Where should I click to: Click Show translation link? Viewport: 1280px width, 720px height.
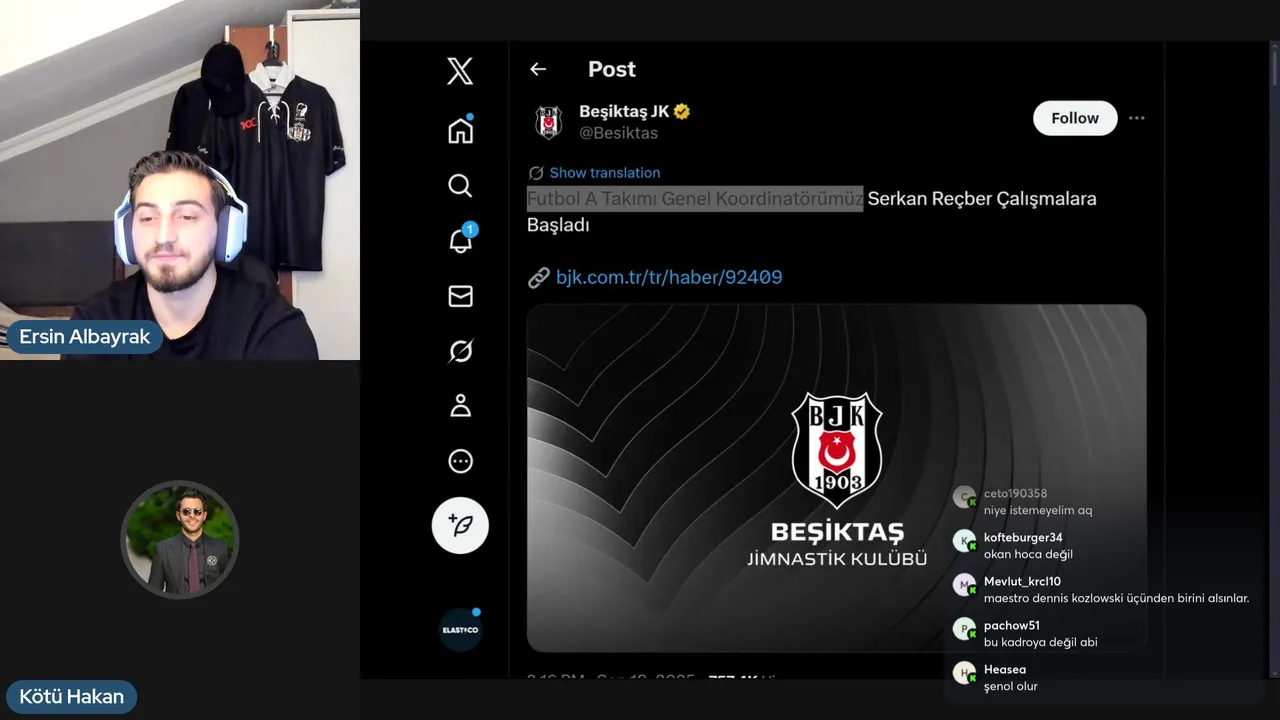[x=604, y=173]
